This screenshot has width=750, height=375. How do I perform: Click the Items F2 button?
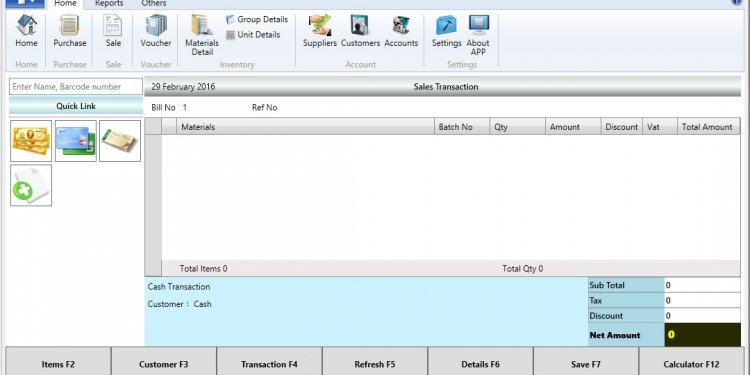pos(58,362)
